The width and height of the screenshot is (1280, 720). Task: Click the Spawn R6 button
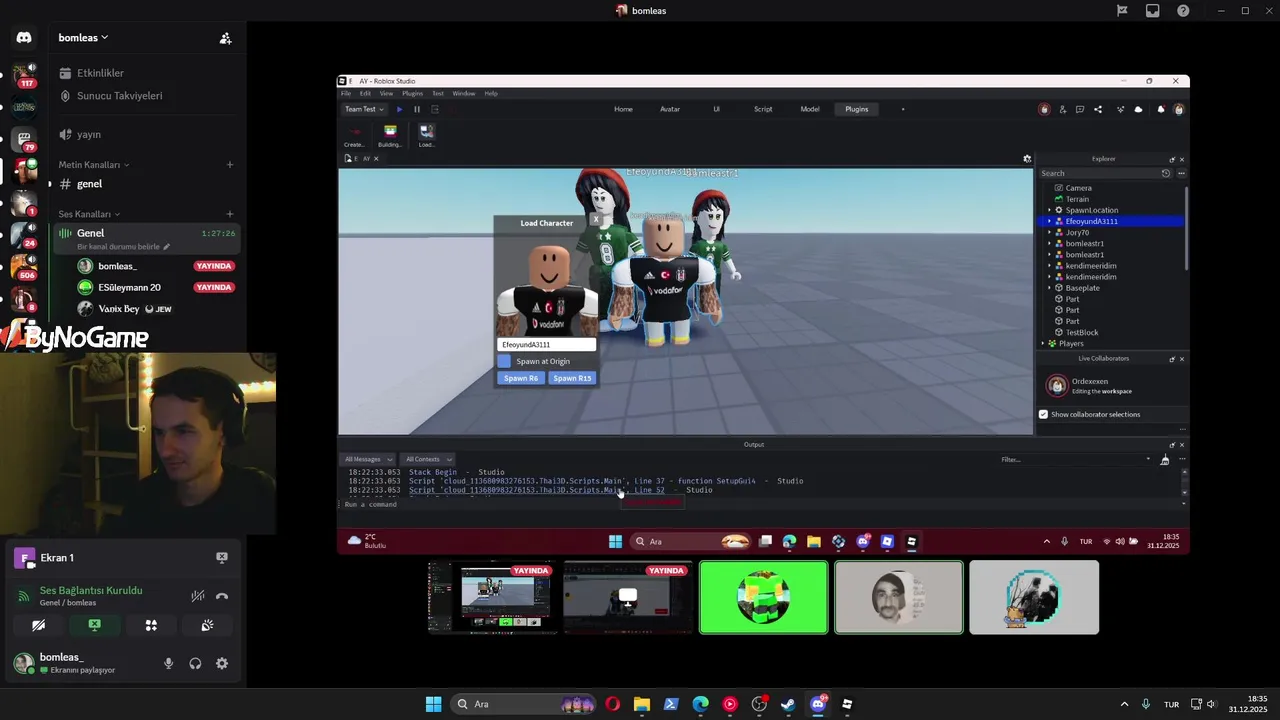tap(521, 378)
